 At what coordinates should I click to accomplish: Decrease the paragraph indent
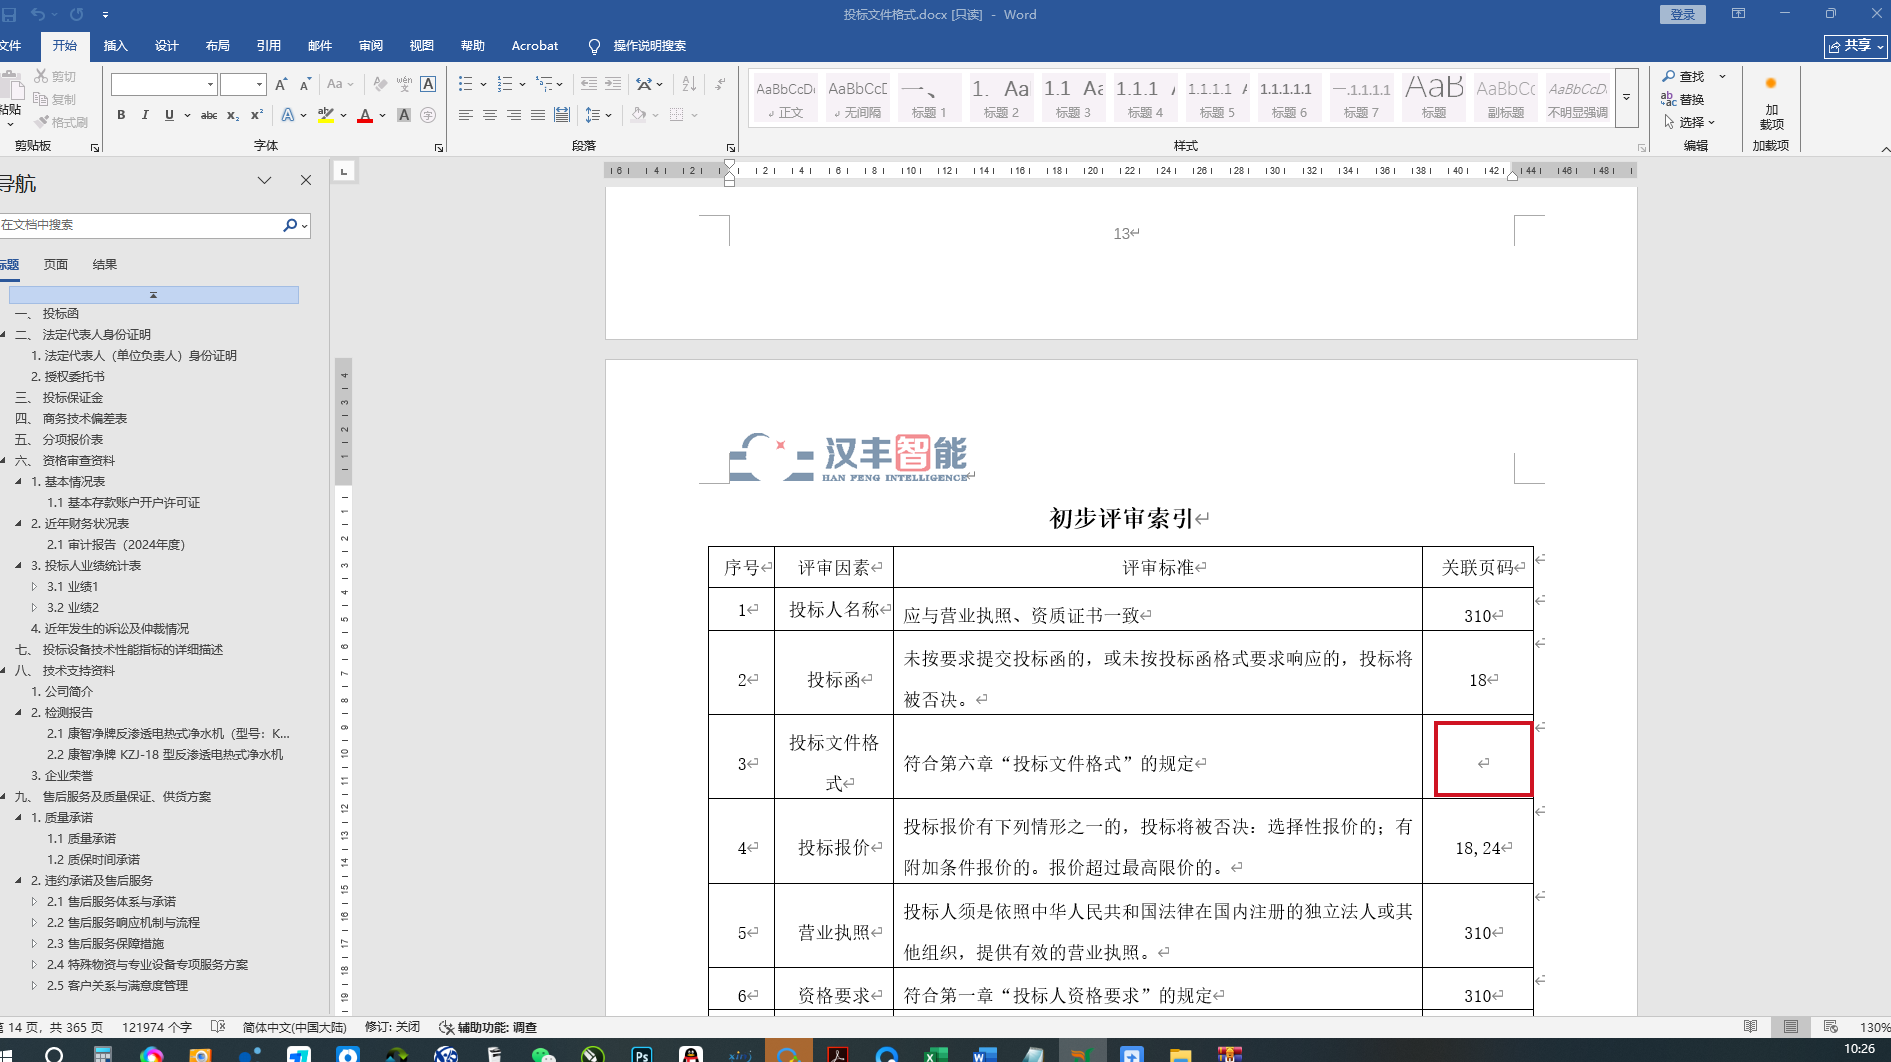589,85
